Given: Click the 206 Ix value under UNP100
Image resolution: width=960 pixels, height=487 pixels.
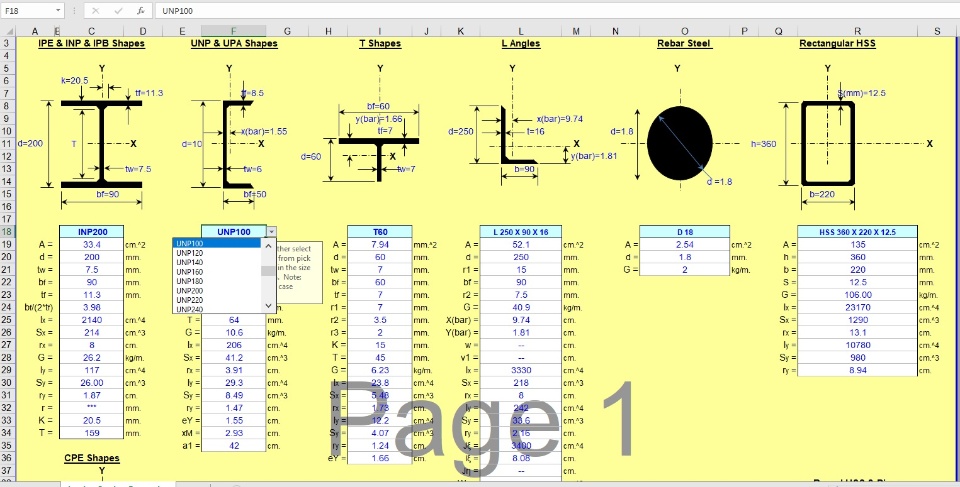Looking at the screenshot, I should click(234, 345).
